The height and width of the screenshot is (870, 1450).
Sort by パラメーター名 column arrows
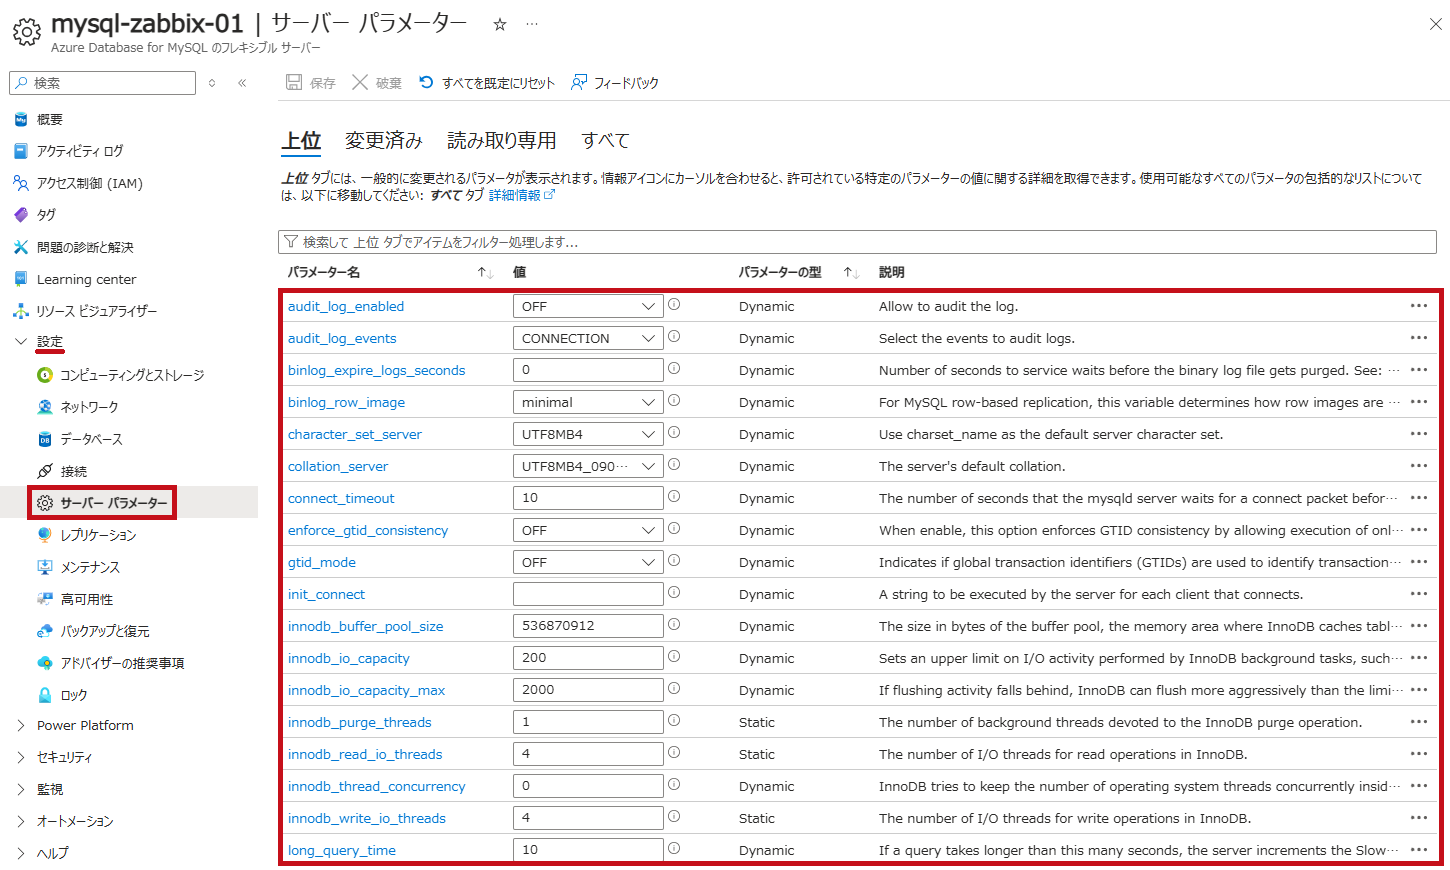click(485, 272)
